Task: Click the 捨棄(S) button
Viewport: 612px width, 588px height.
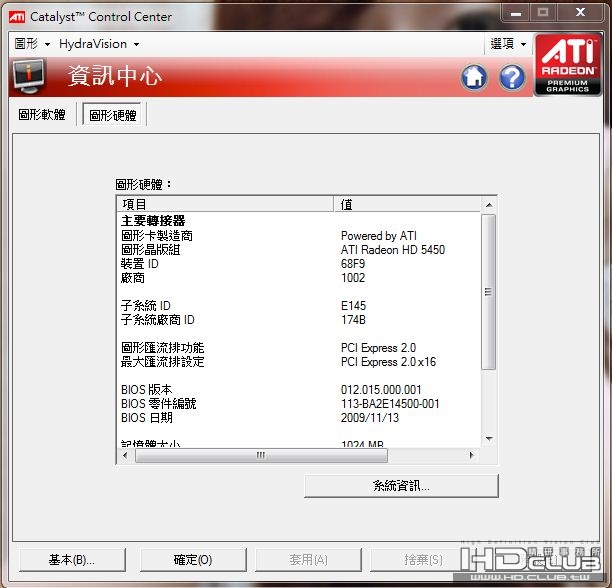Action: (x=423, y=560)
